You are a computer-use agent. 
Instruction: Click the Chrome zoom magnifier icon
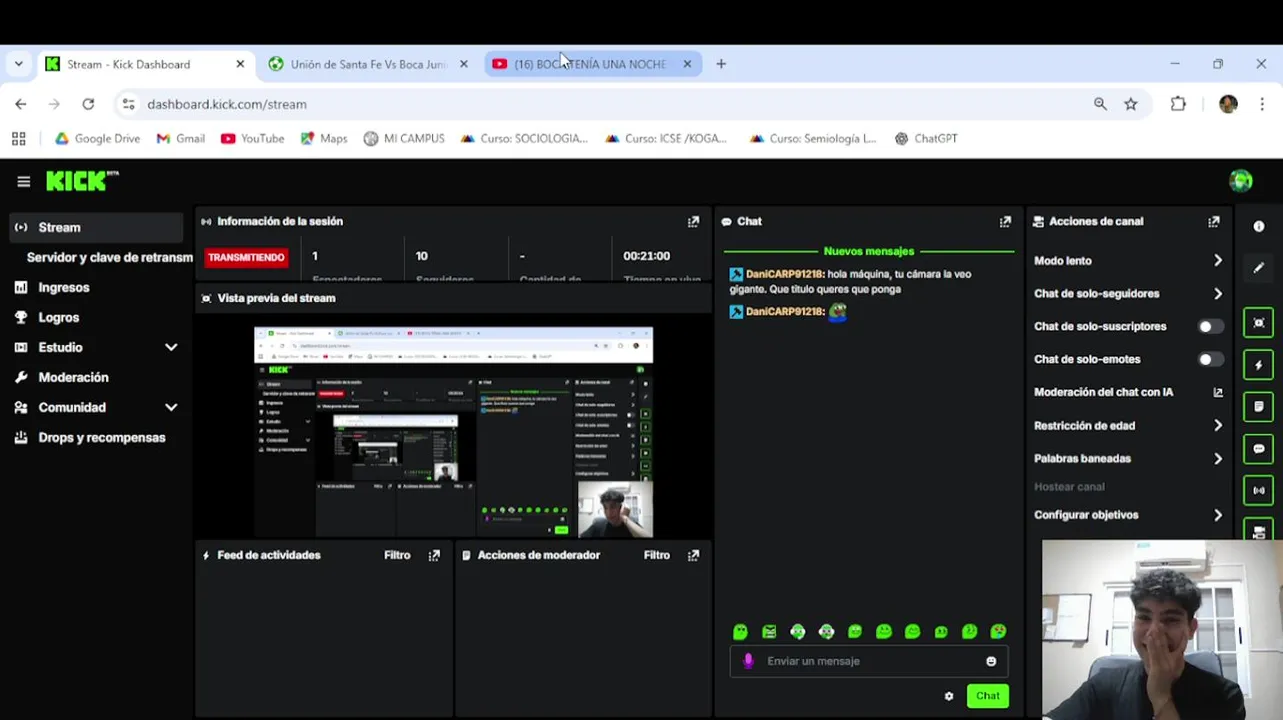[x=1100, y=104]
